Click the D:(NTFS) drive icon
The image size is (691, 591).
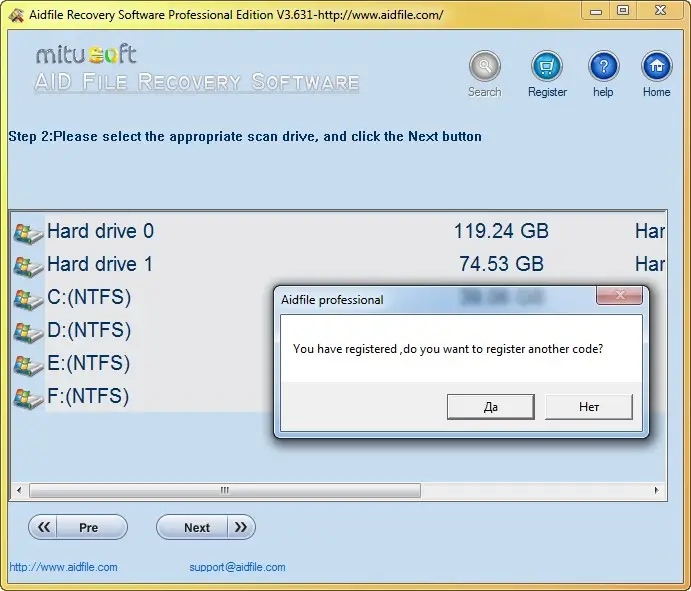tap(28, 332)
